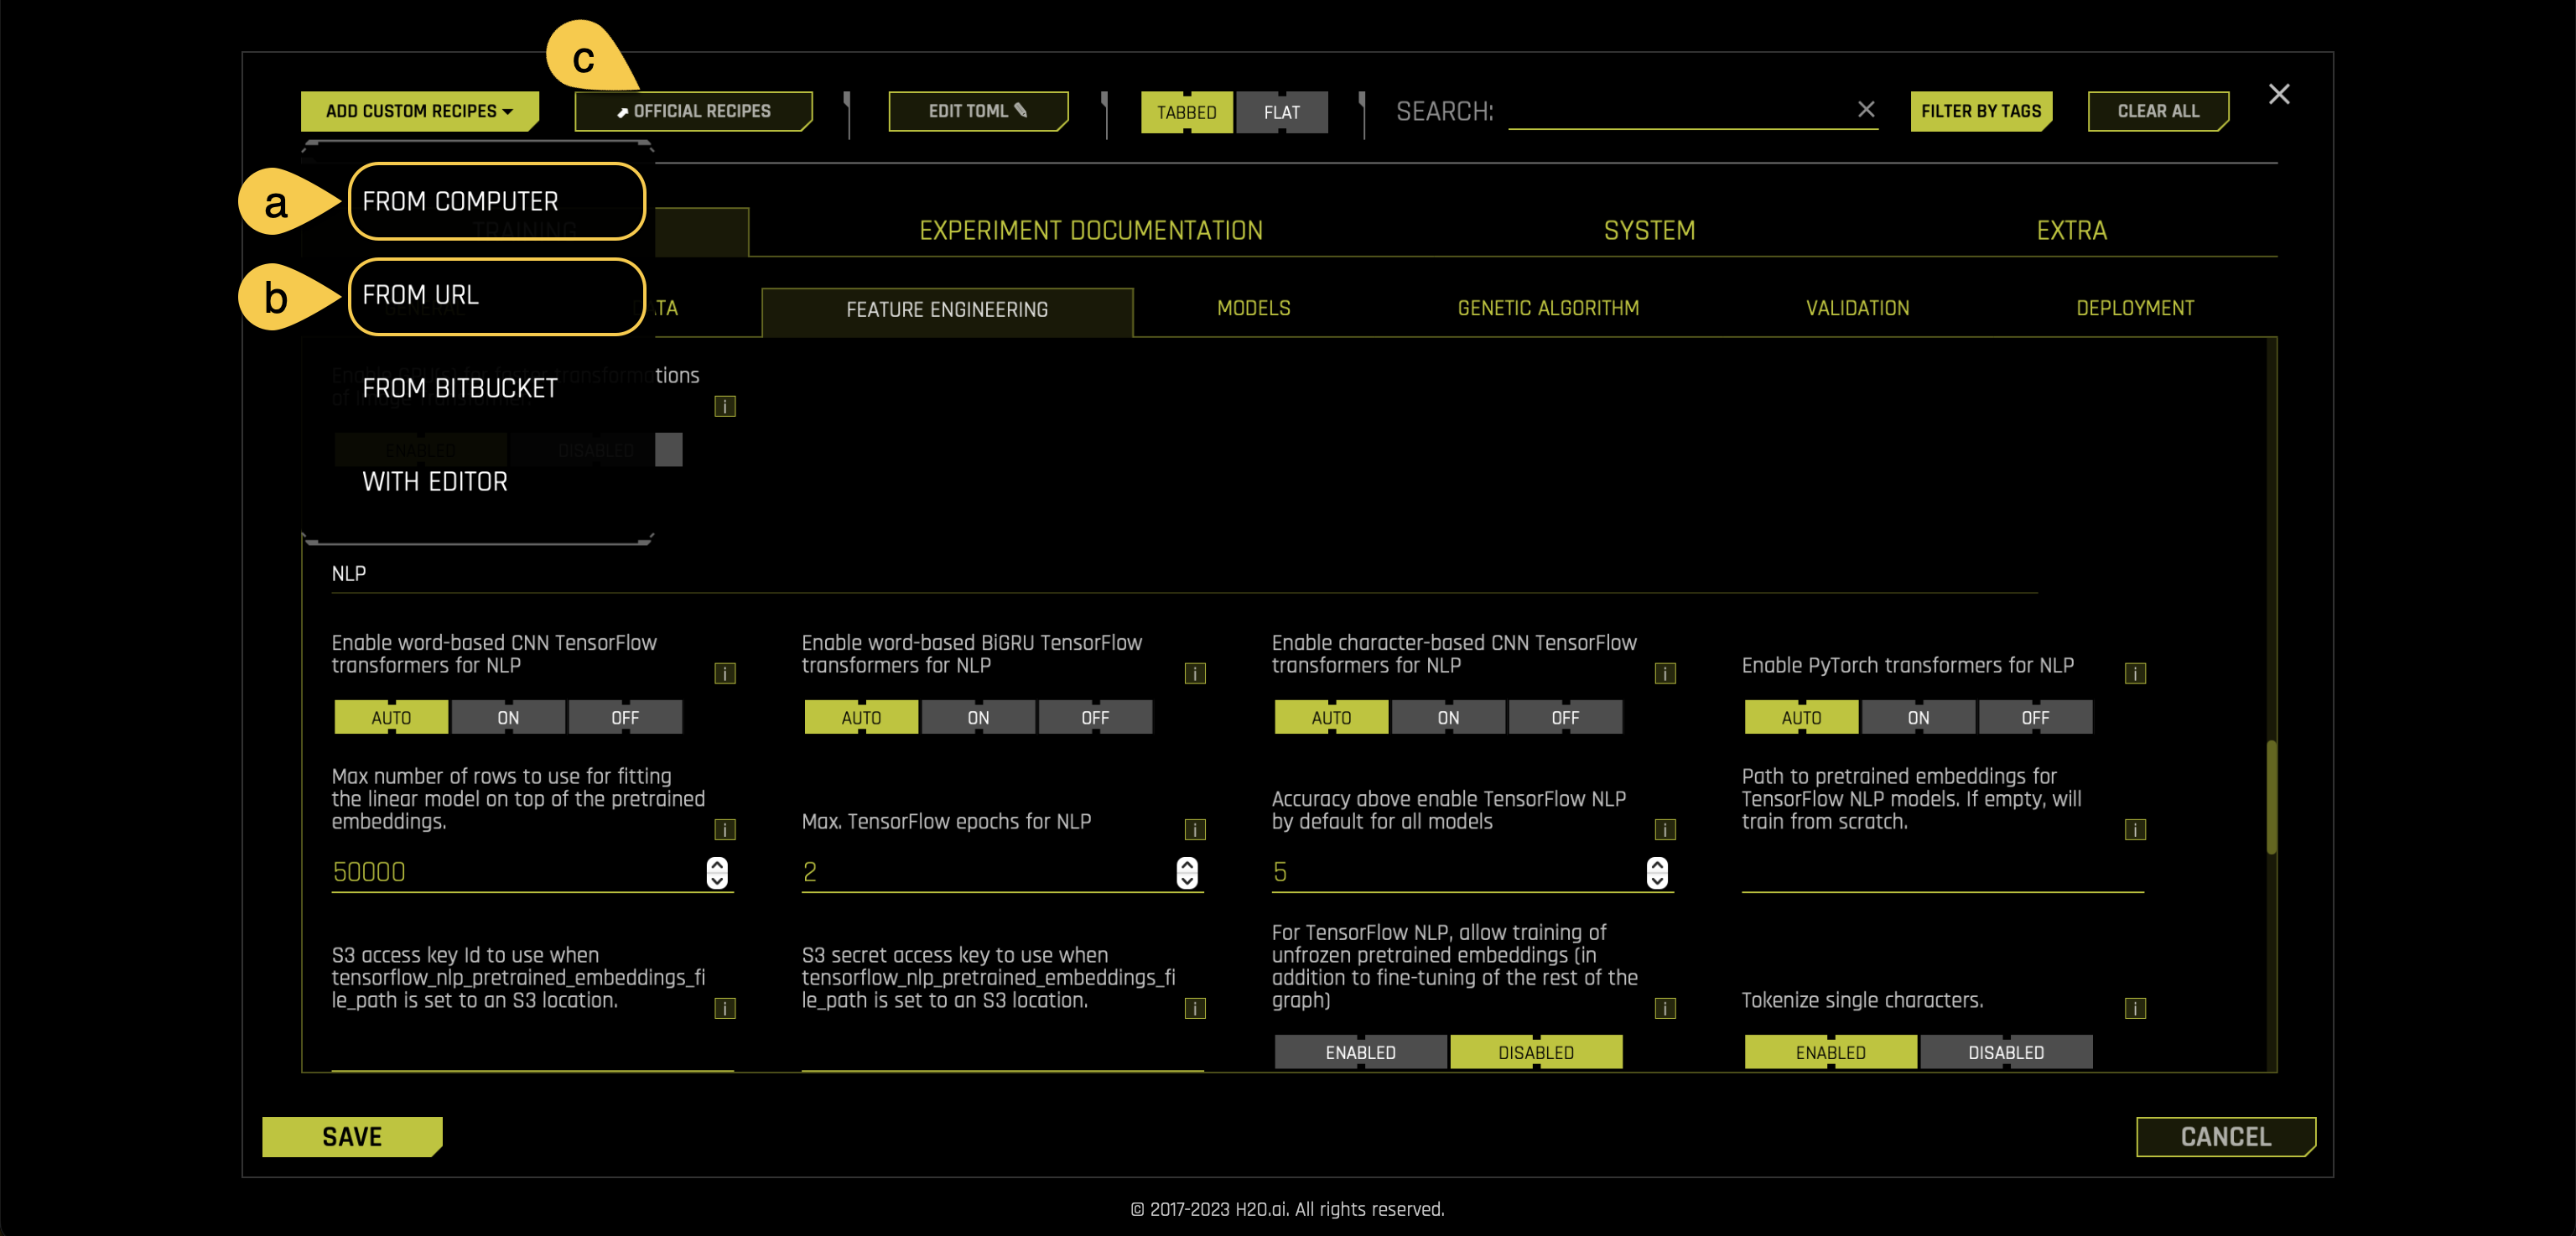Switch settings view to FLAT

tap(1282, 112)
